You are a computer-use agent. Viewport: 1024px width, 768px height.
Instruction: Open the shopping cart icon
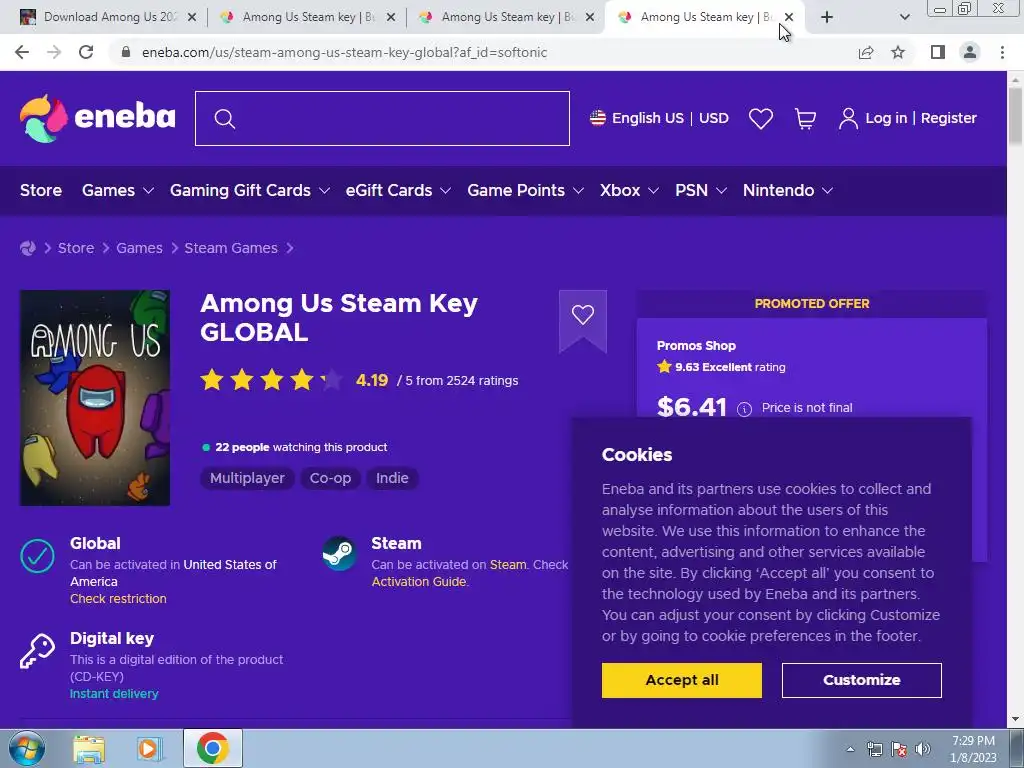point(805,118)
